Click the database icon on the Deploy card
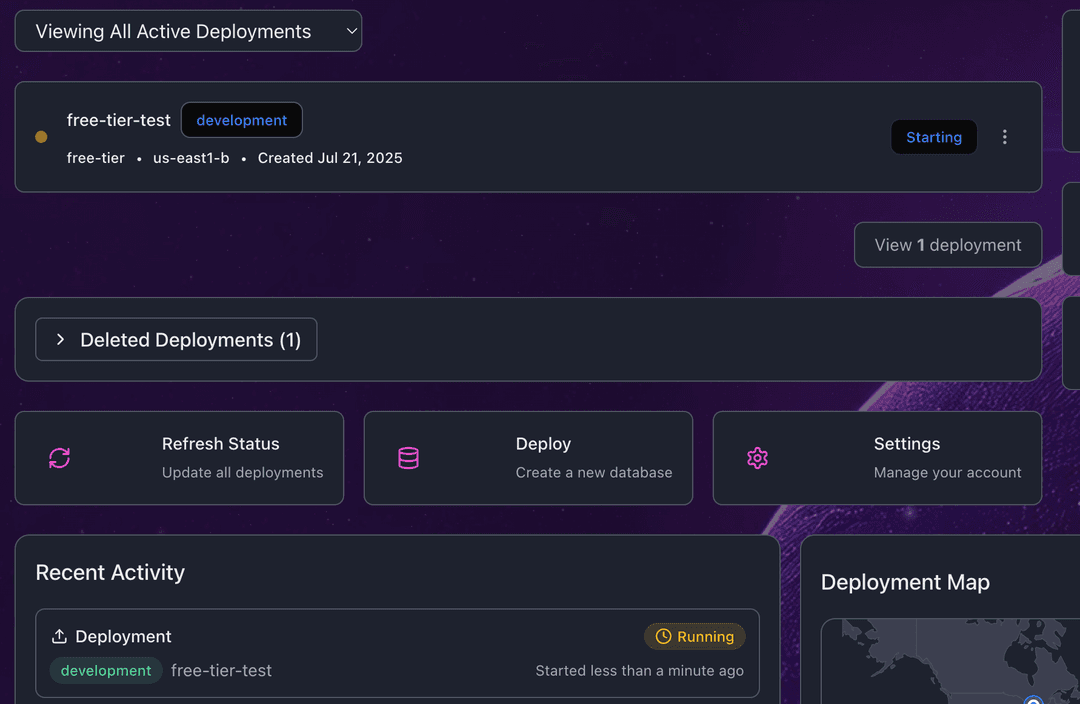This screenshot has width=1080, height=704. click(408, 458)
